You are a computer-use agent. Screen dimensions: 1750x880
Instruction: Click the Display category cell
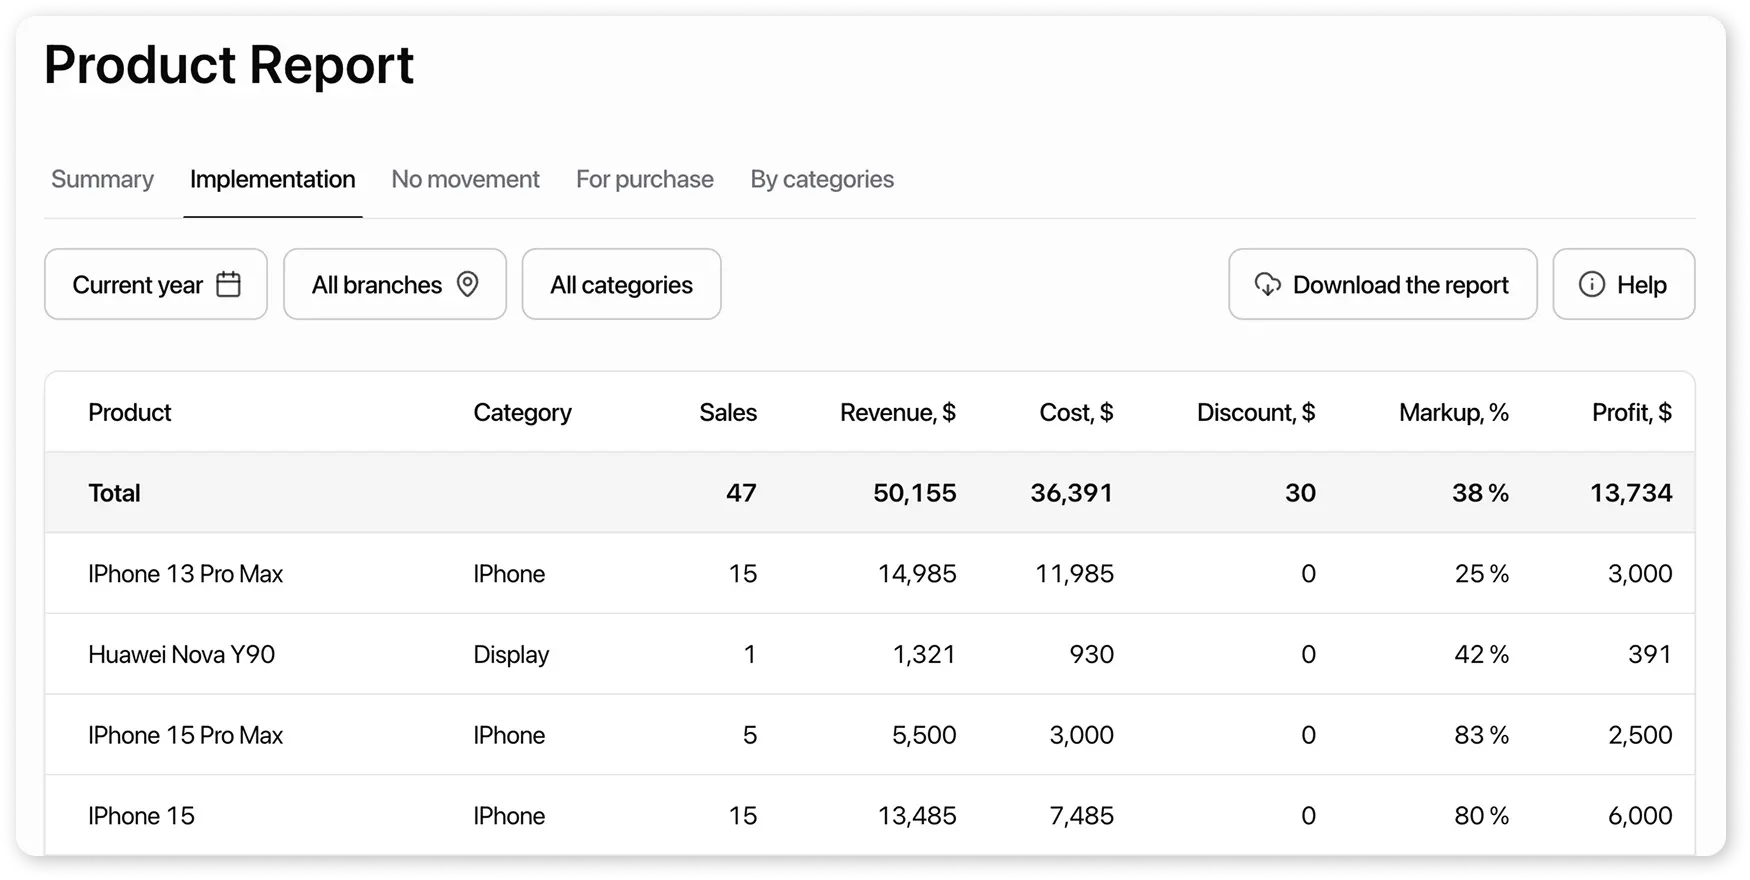[x=511, y=654]
